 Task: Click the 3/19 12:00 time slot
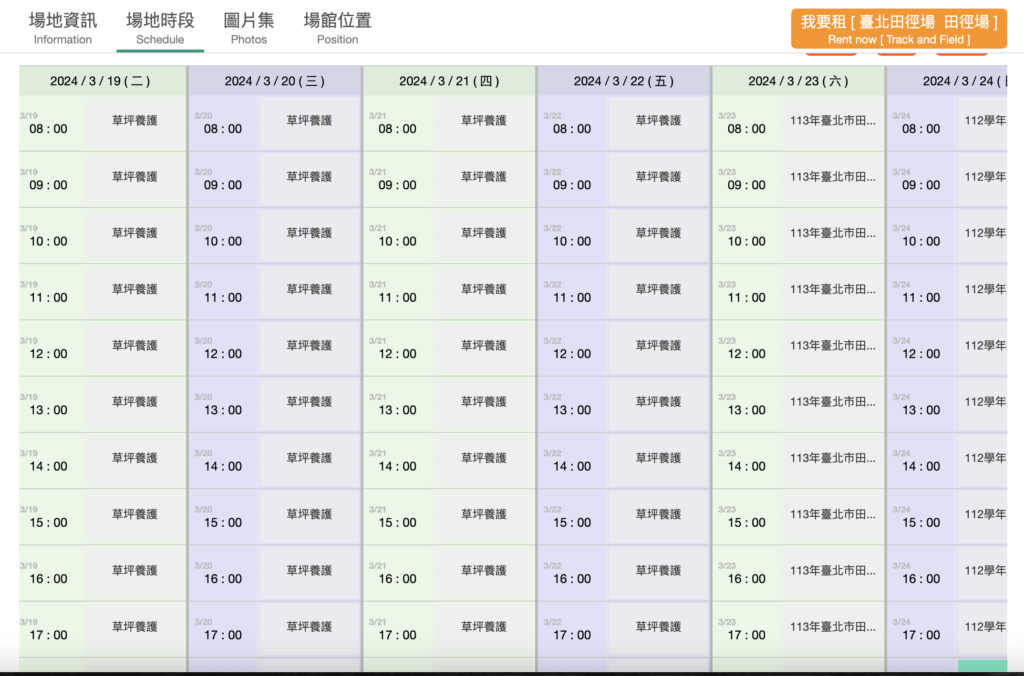(x=51, y=348)
